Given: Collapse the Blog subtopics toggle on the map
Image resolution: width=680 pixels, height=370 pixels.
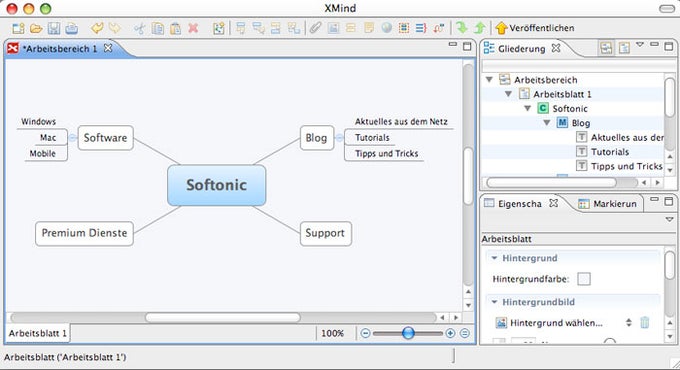Looking at the screenshot, I should click(340, 138).
